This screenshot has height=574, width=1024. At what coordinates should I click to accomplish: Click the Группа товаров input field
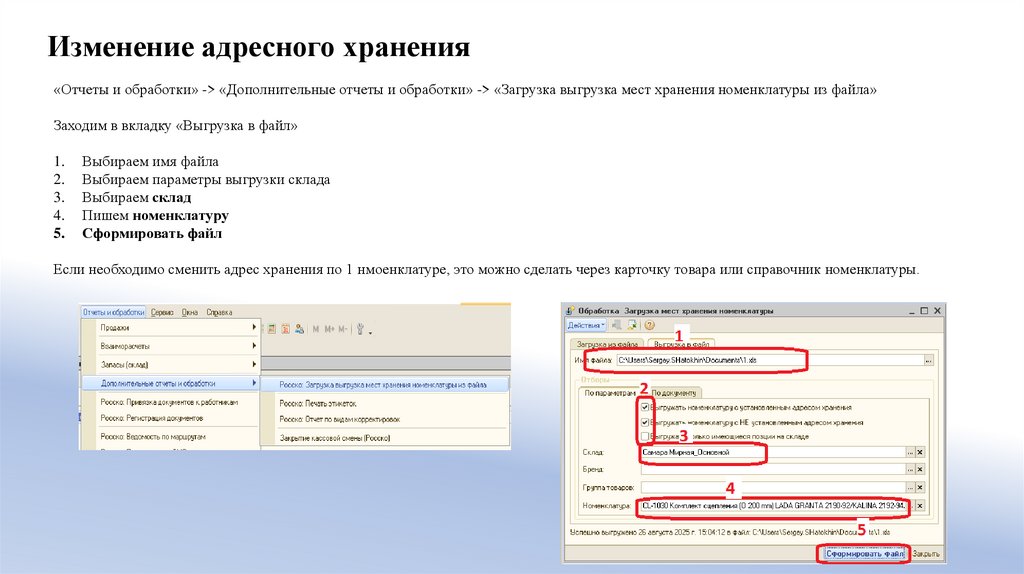(773, 487)
